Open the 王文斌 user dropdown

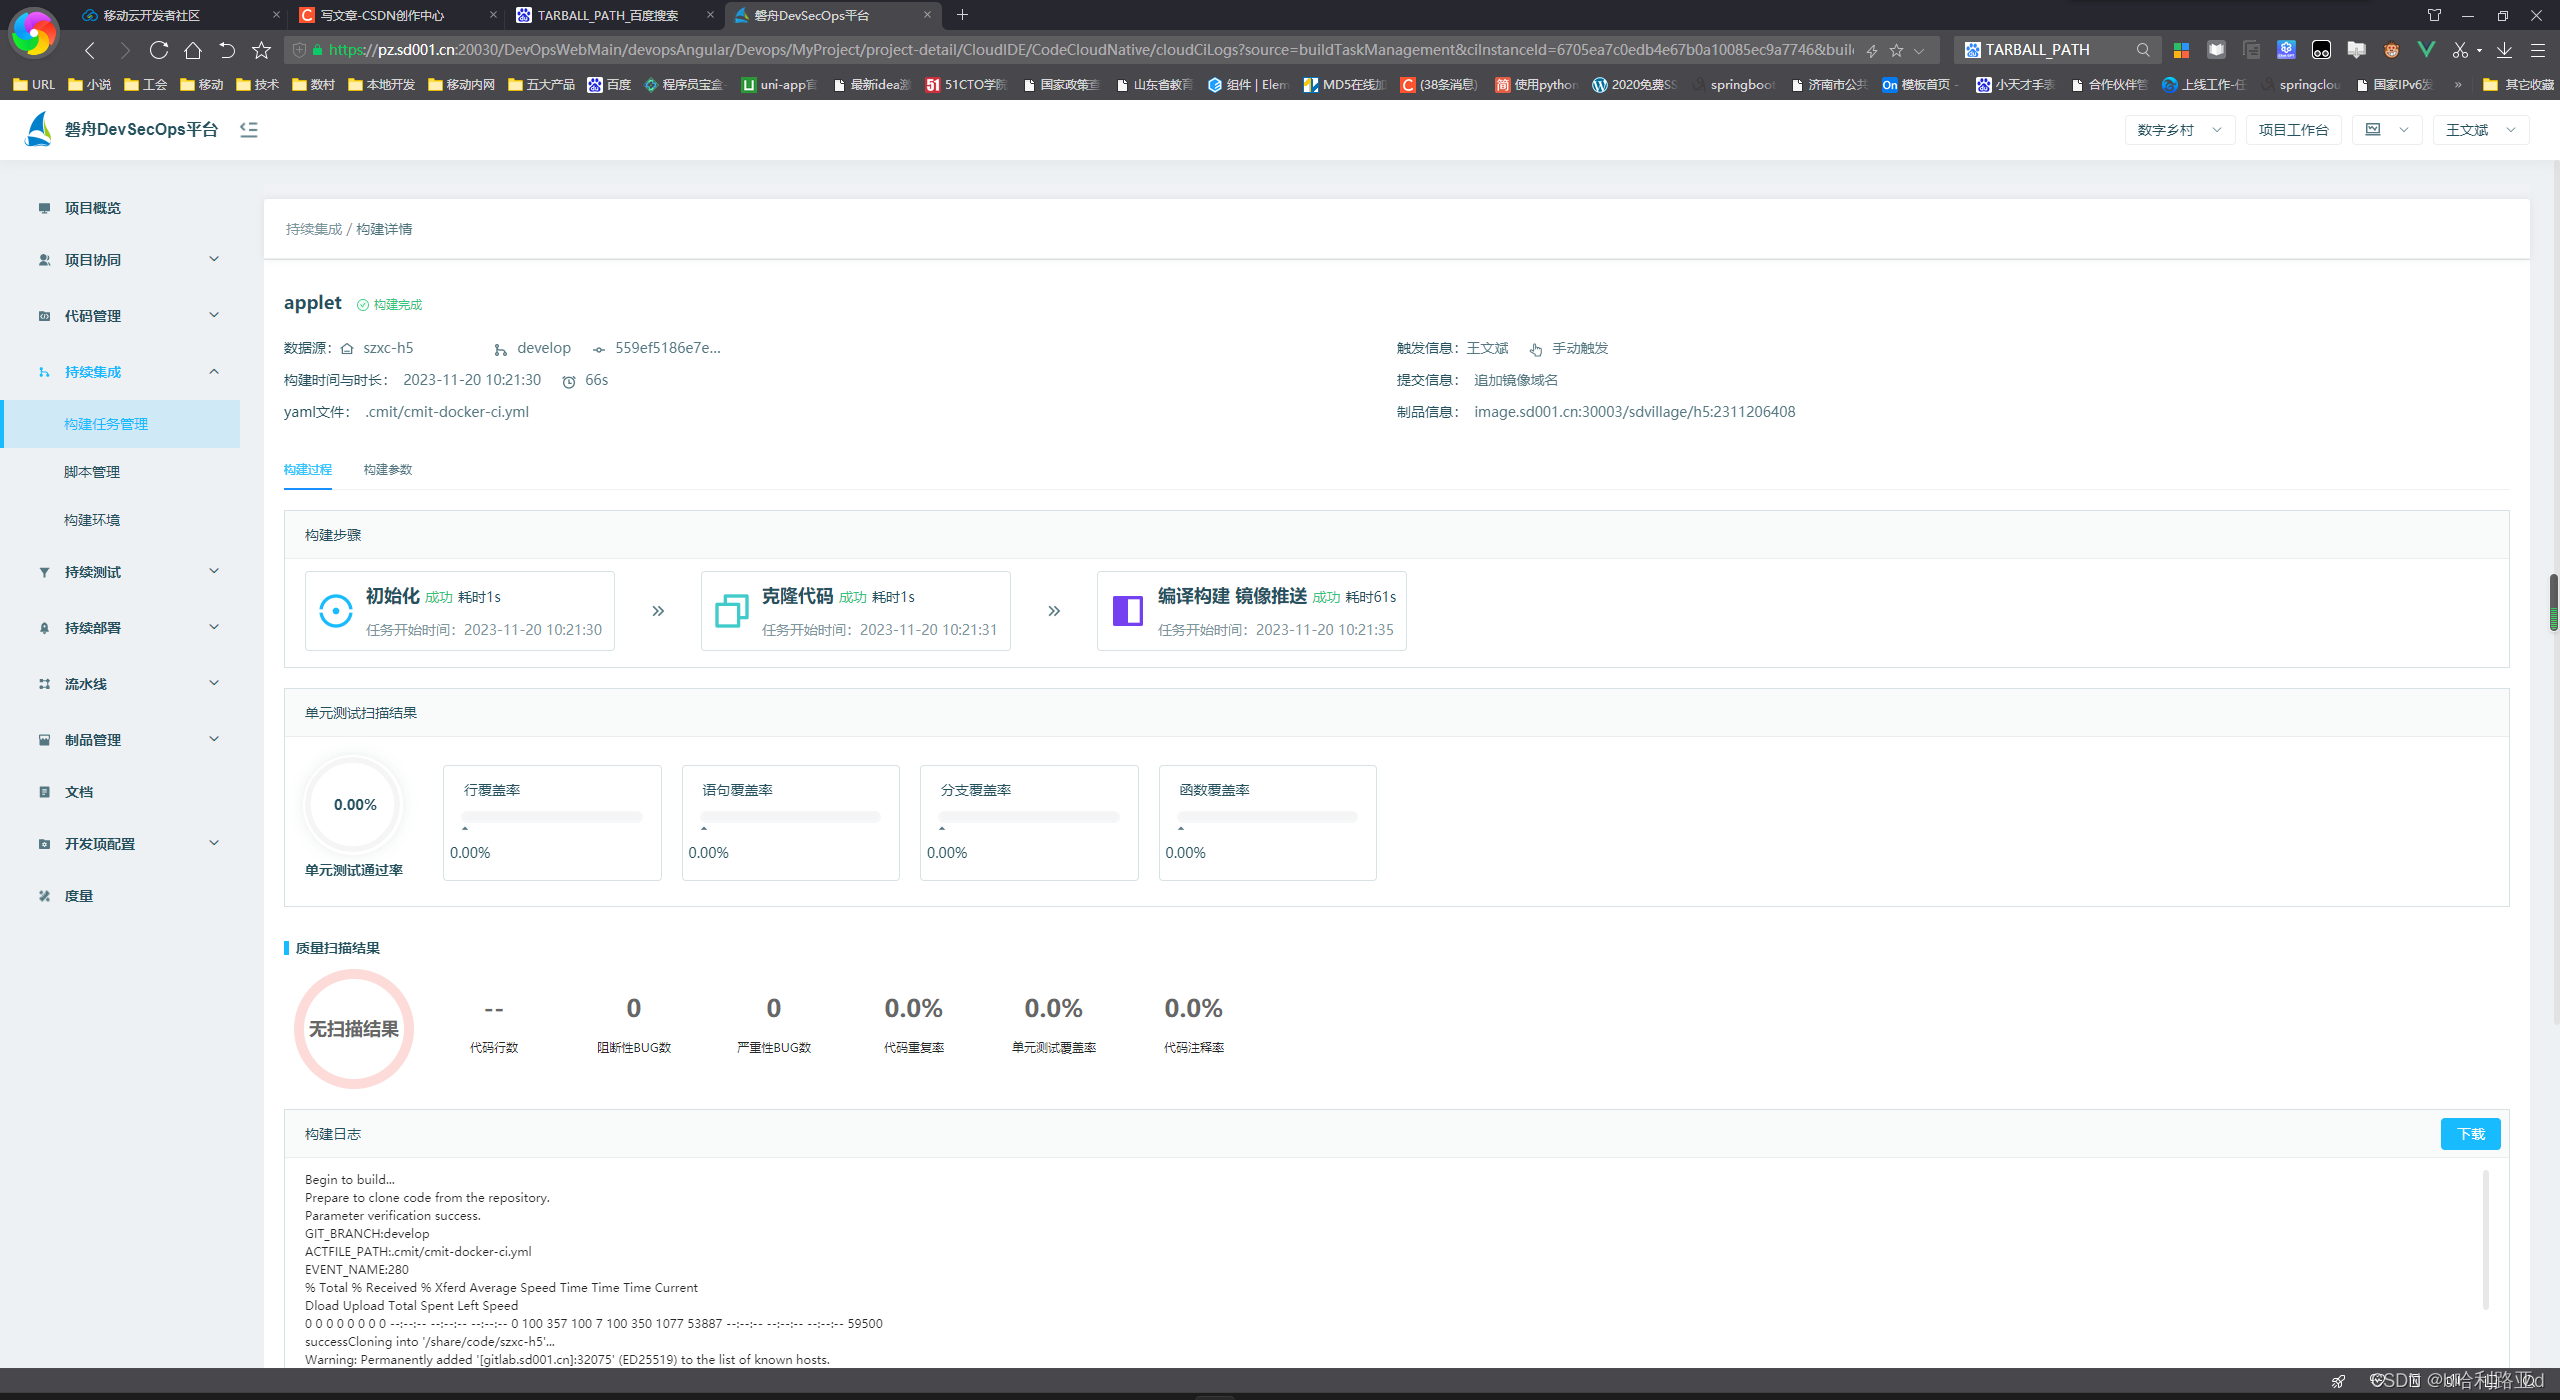point(2480,130)
